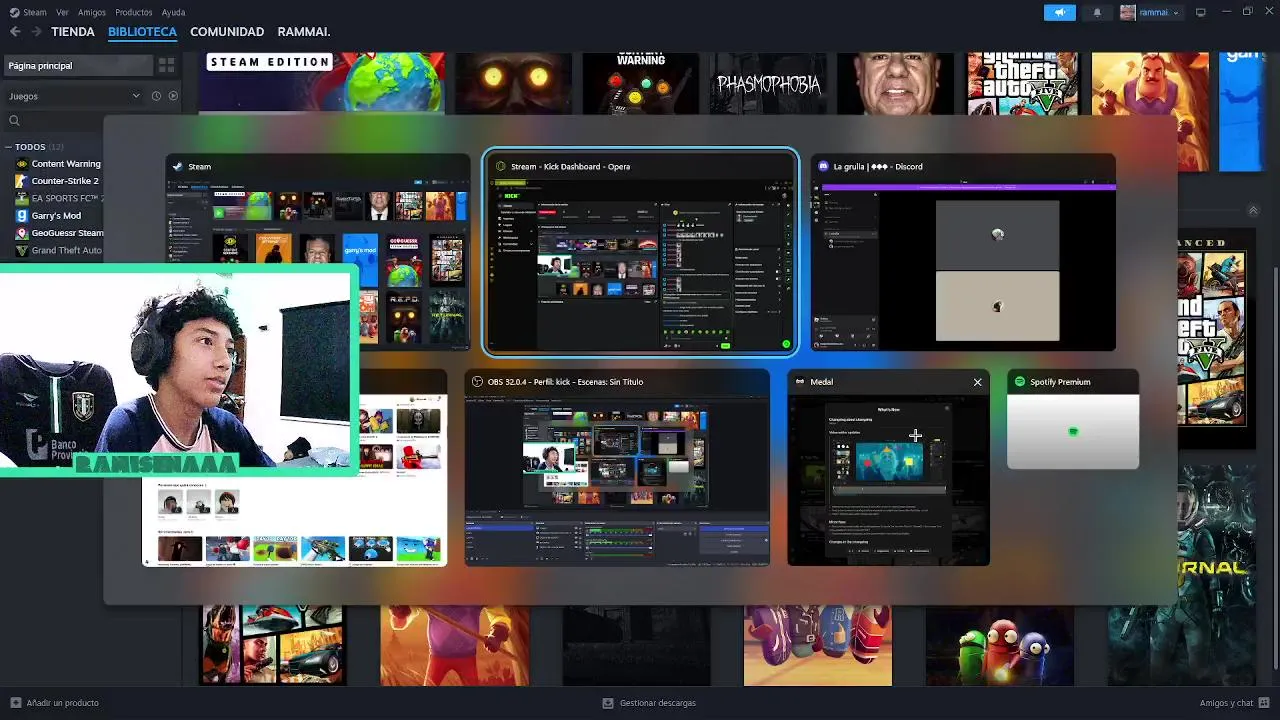Switch to the BIBLIOTECA tab
Image resolution: width=1280 pixels, height=720 pixels.
click(x=142, y=32)
